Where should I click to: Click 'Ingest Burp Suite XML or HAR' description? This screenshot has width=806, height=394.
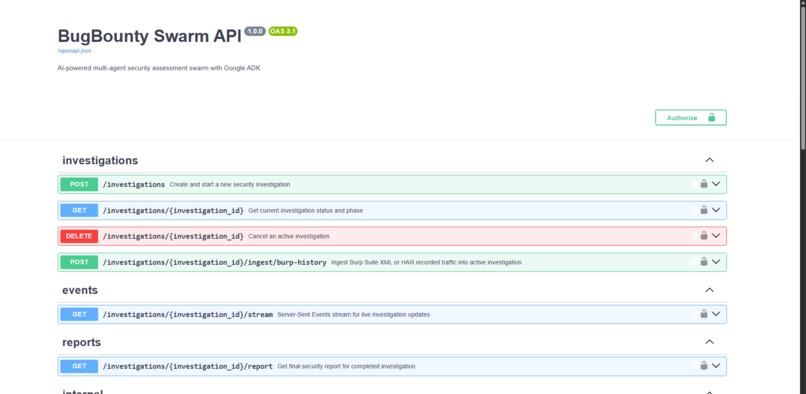(426, 262)
